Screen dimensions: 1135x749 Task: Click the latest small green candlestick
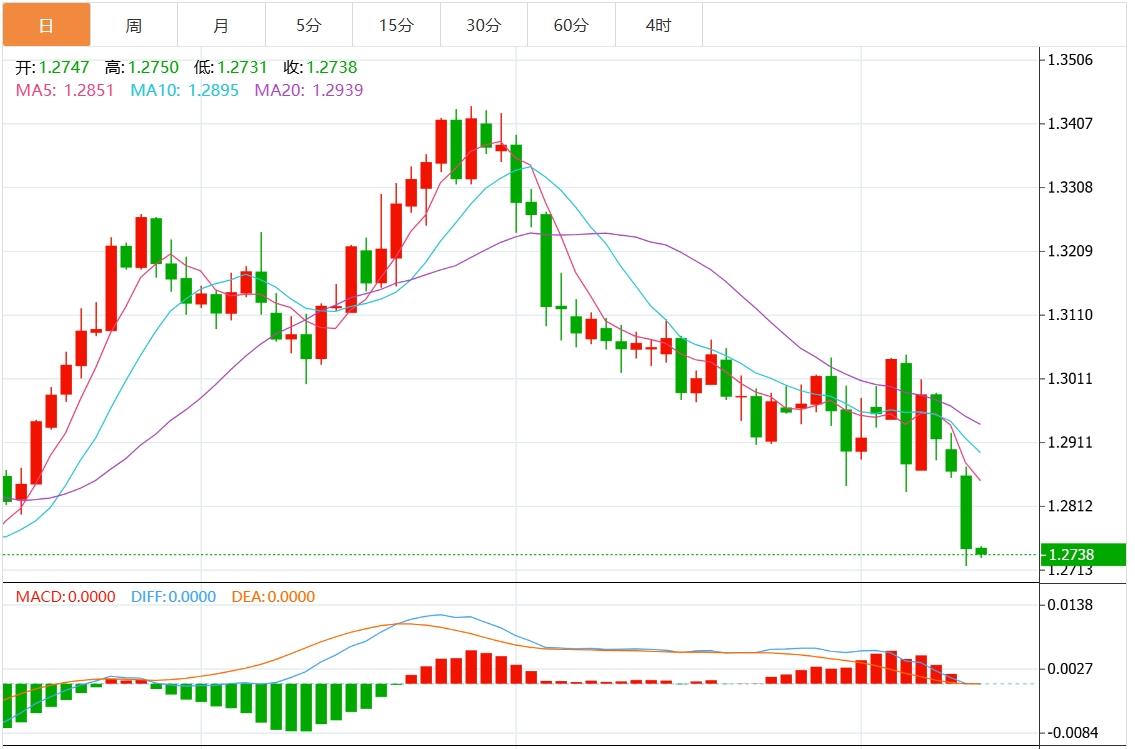[x=981, y=551]
